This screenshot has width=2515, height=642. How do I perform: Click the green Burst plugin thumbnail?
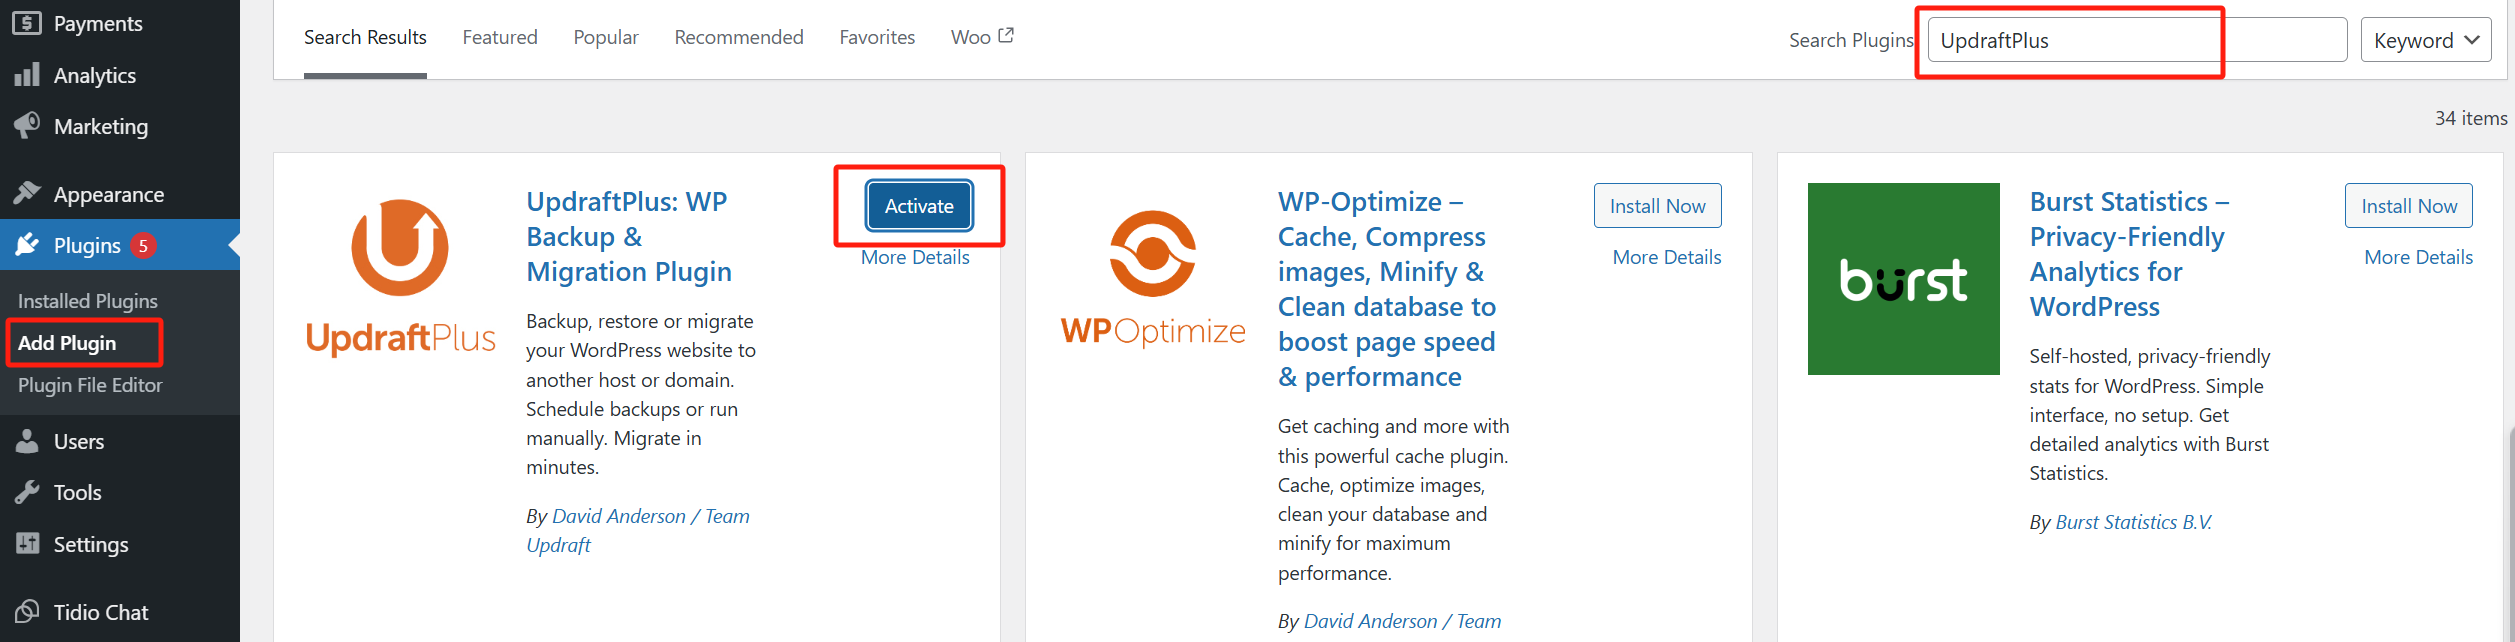[1903, 279]
